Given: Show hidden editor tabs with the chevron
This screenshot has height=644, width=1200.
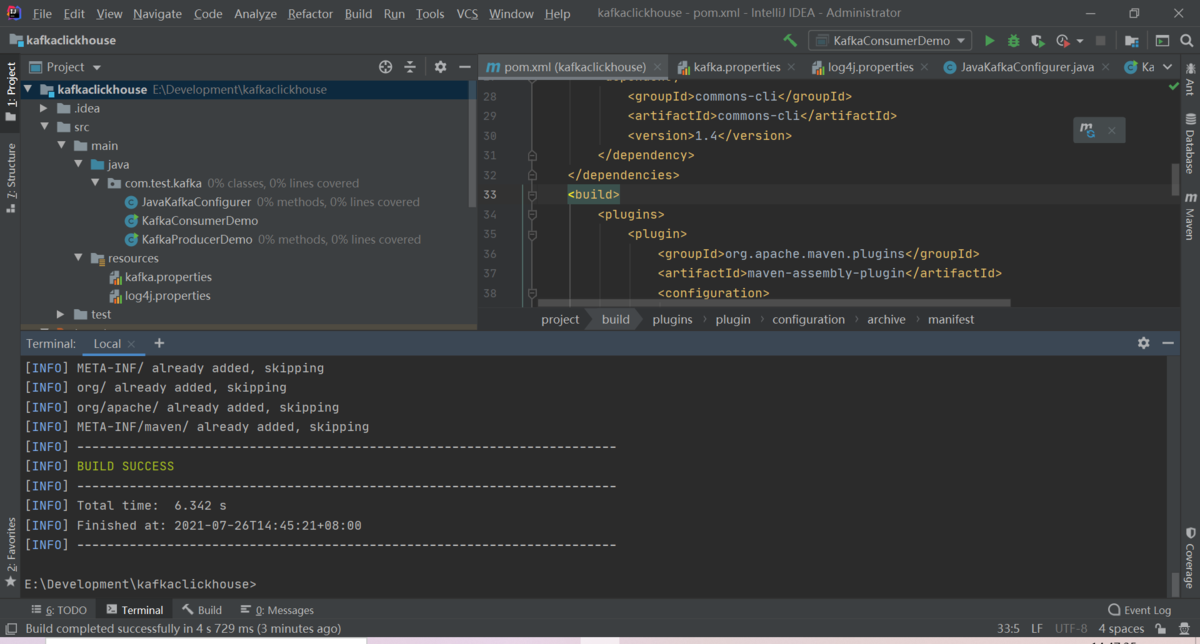Looking at the screenshot, I should pos(1168,67).
